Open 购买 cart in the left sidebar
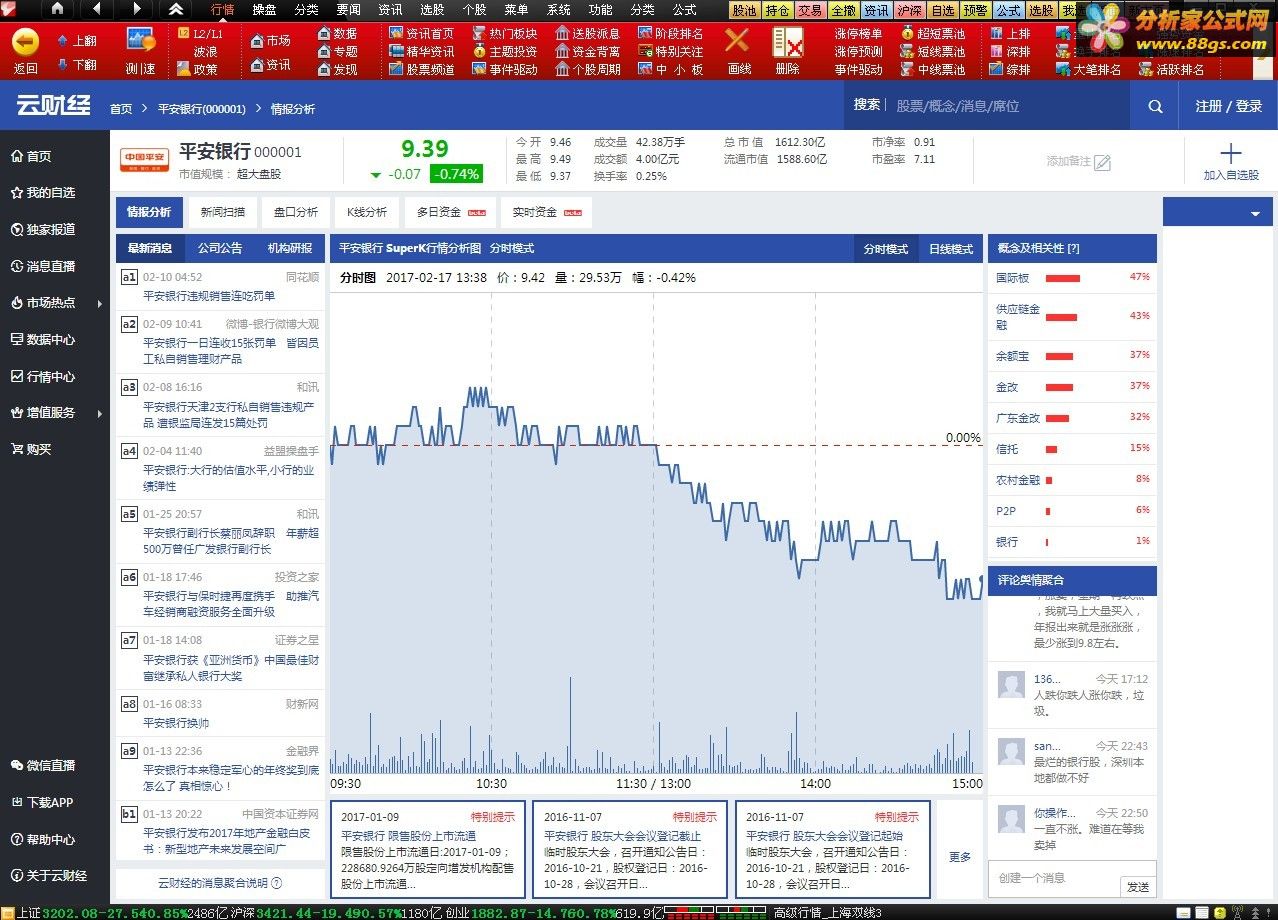The height and width of the screenshot is (920, 1278). (x=30, y=450)
